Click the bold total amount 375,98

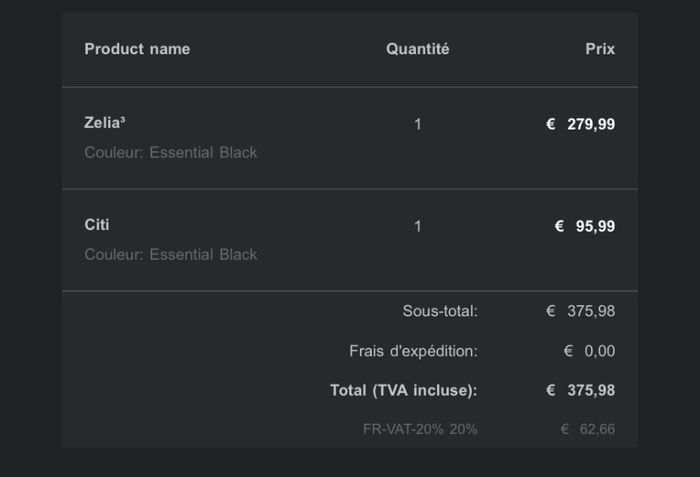click(591, 390)
